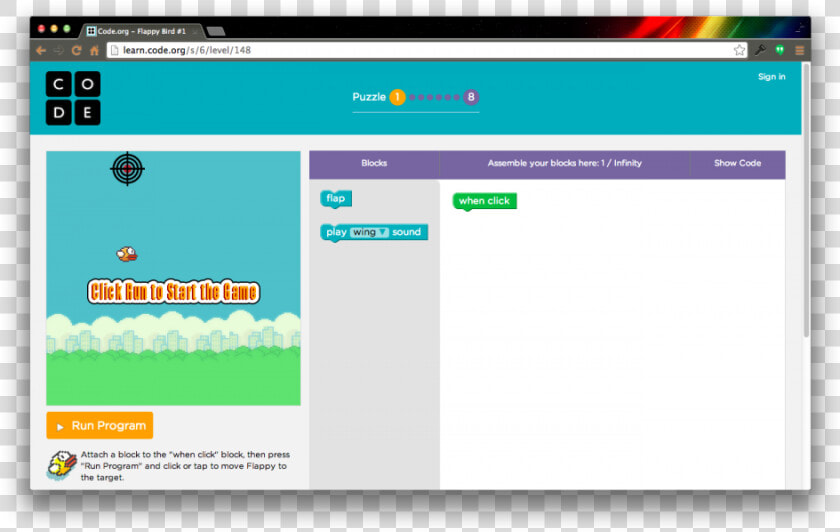This screenshot has height=532, width=840.
Task: Click the Click Run to Start banner
Action: (174, 292)
